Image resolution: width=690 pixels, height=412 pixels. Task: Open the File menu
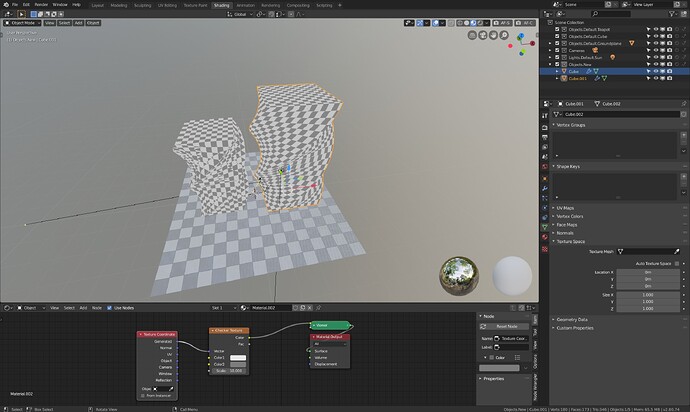(x=15, y=5)
